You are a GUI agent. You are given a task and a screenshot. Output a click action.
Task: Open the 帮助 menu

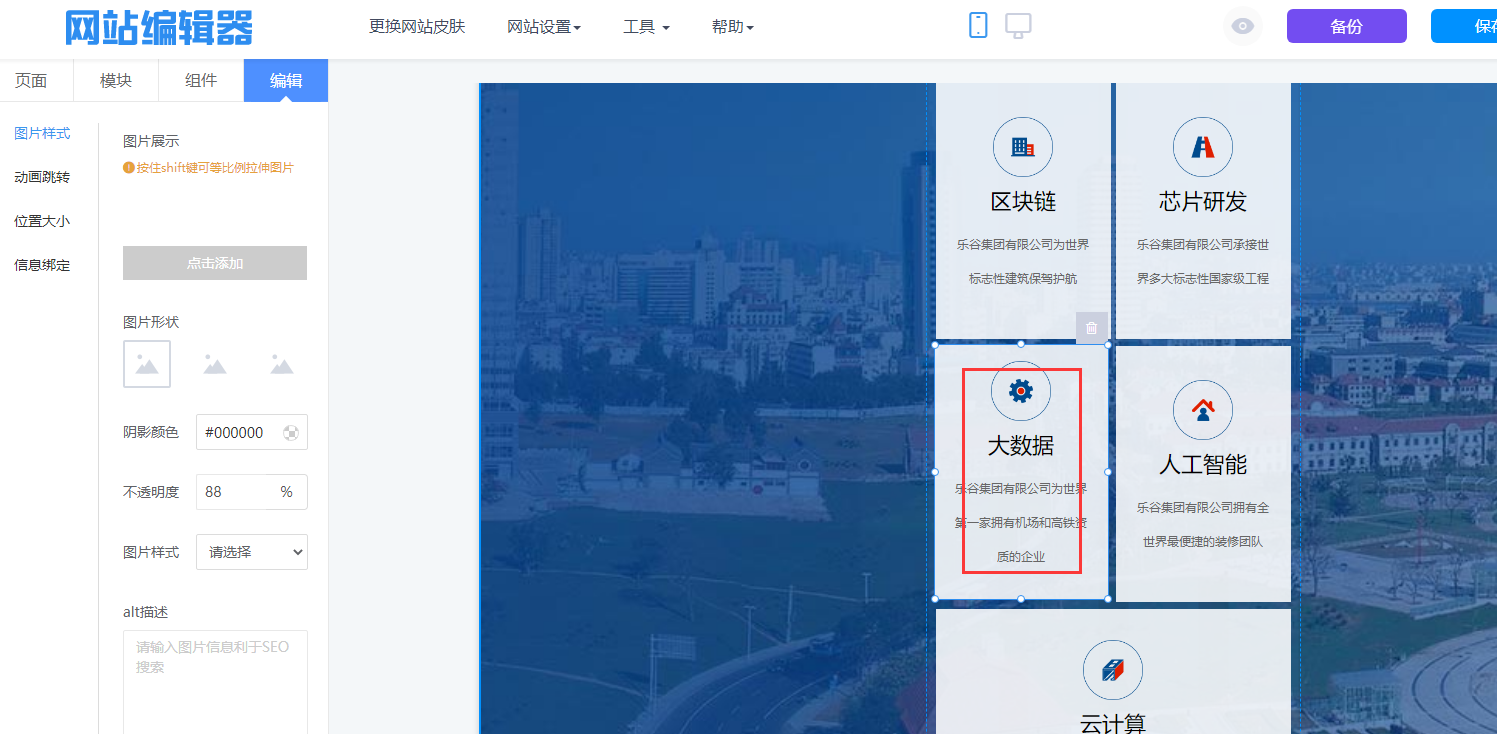[x=732, y=27]
